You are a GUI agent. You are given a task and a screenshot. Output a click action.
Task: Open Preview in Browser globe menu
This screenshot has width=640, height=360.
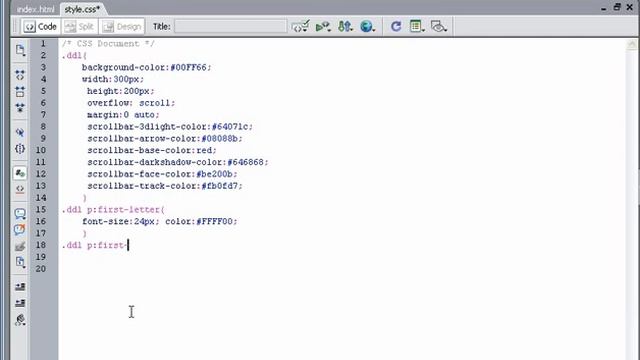pyautogui.click(x=367, y=27)
